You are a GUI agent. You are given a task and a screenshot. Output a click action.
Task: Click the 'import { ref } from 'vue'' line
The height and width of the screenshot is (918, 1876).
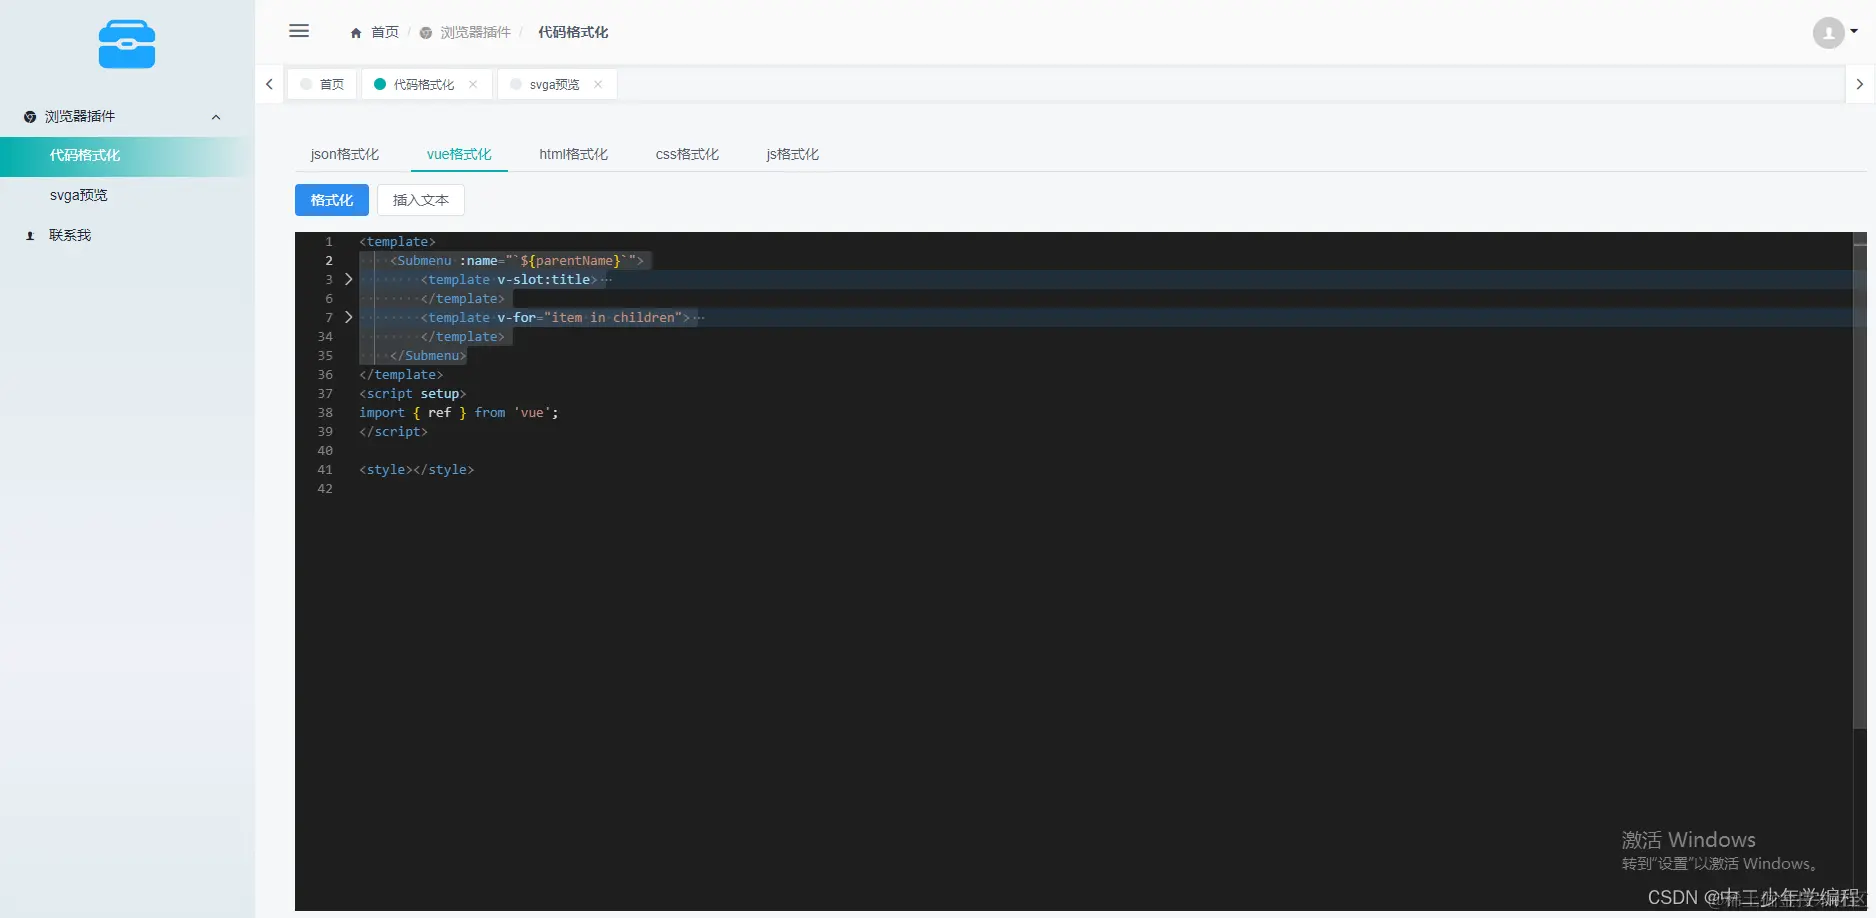pos(459,412)
